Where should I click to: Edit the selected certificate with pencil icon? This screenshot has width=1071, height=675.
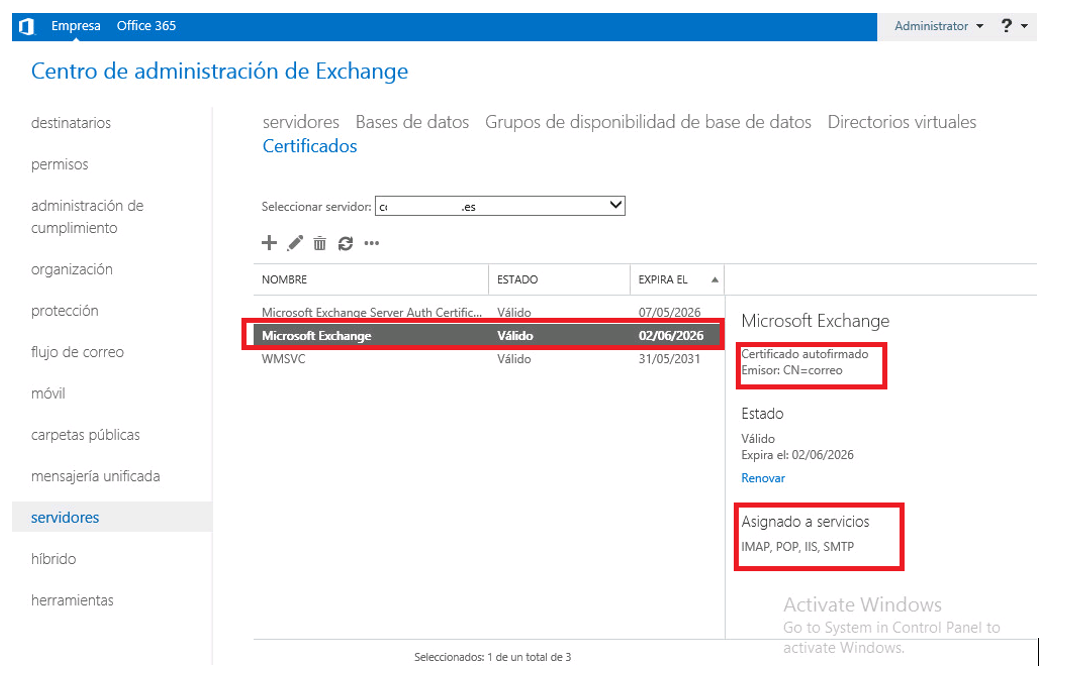pos(295,243)
